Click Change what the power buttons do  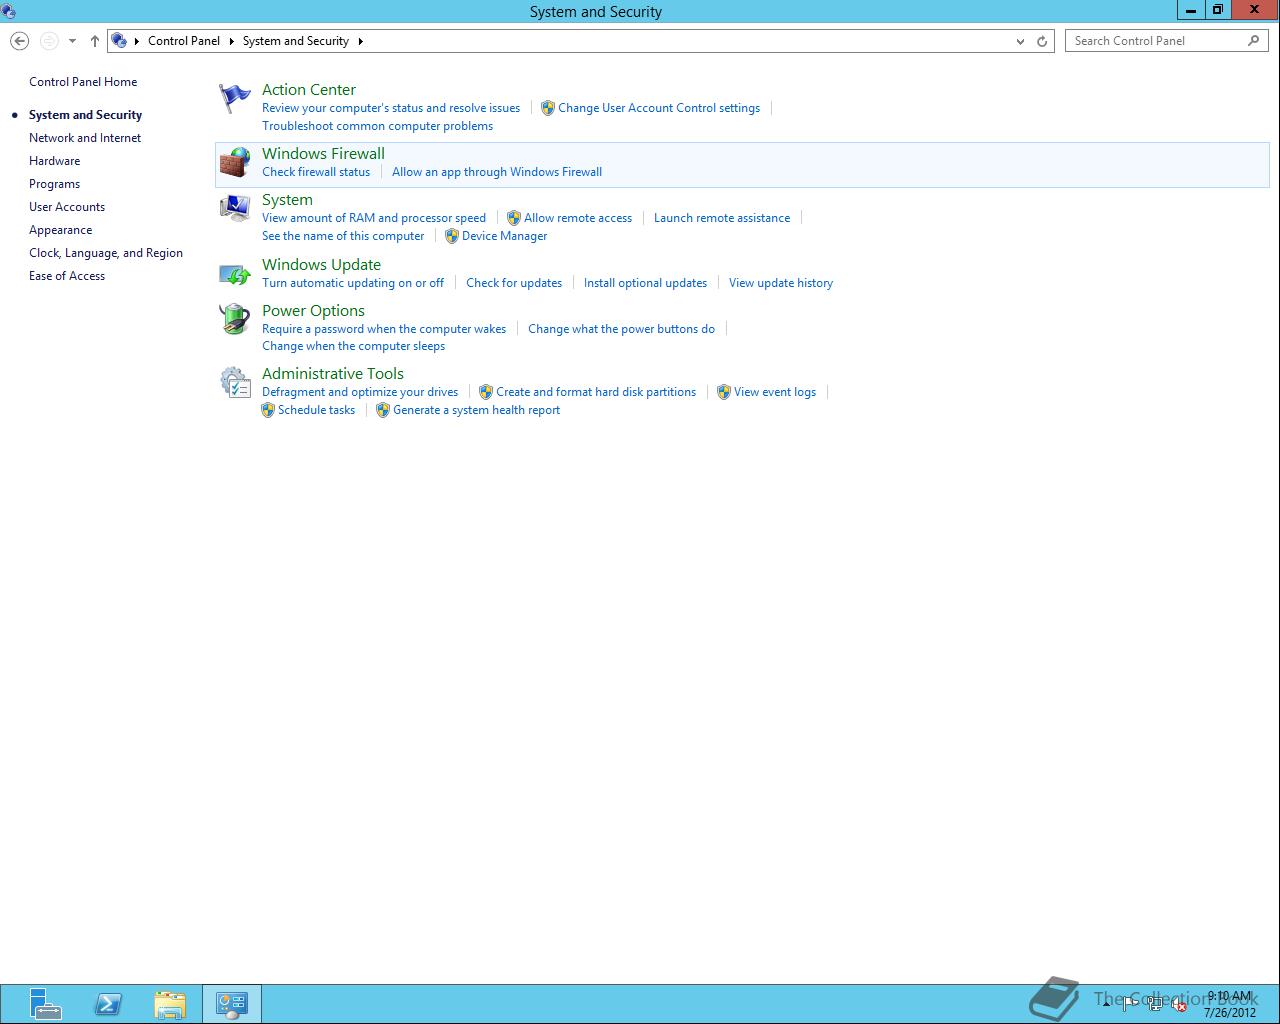(621, 329)
